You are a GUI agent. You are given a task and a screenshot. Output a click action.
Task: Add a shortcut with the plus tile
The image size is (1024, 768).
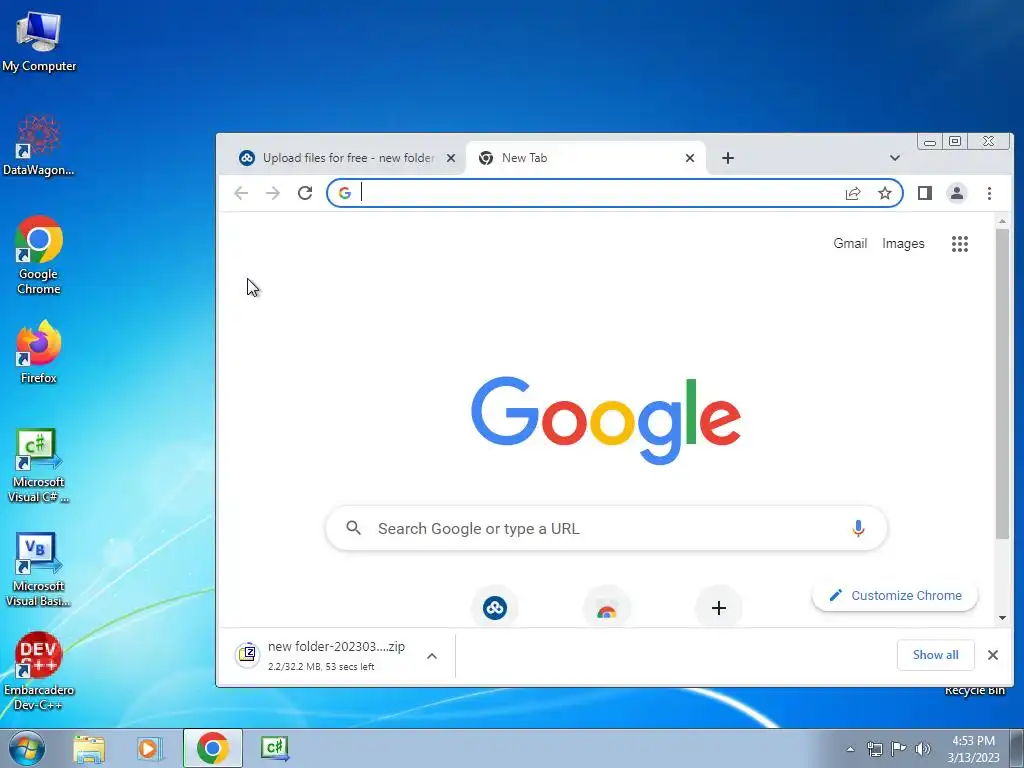pos(718,608)
